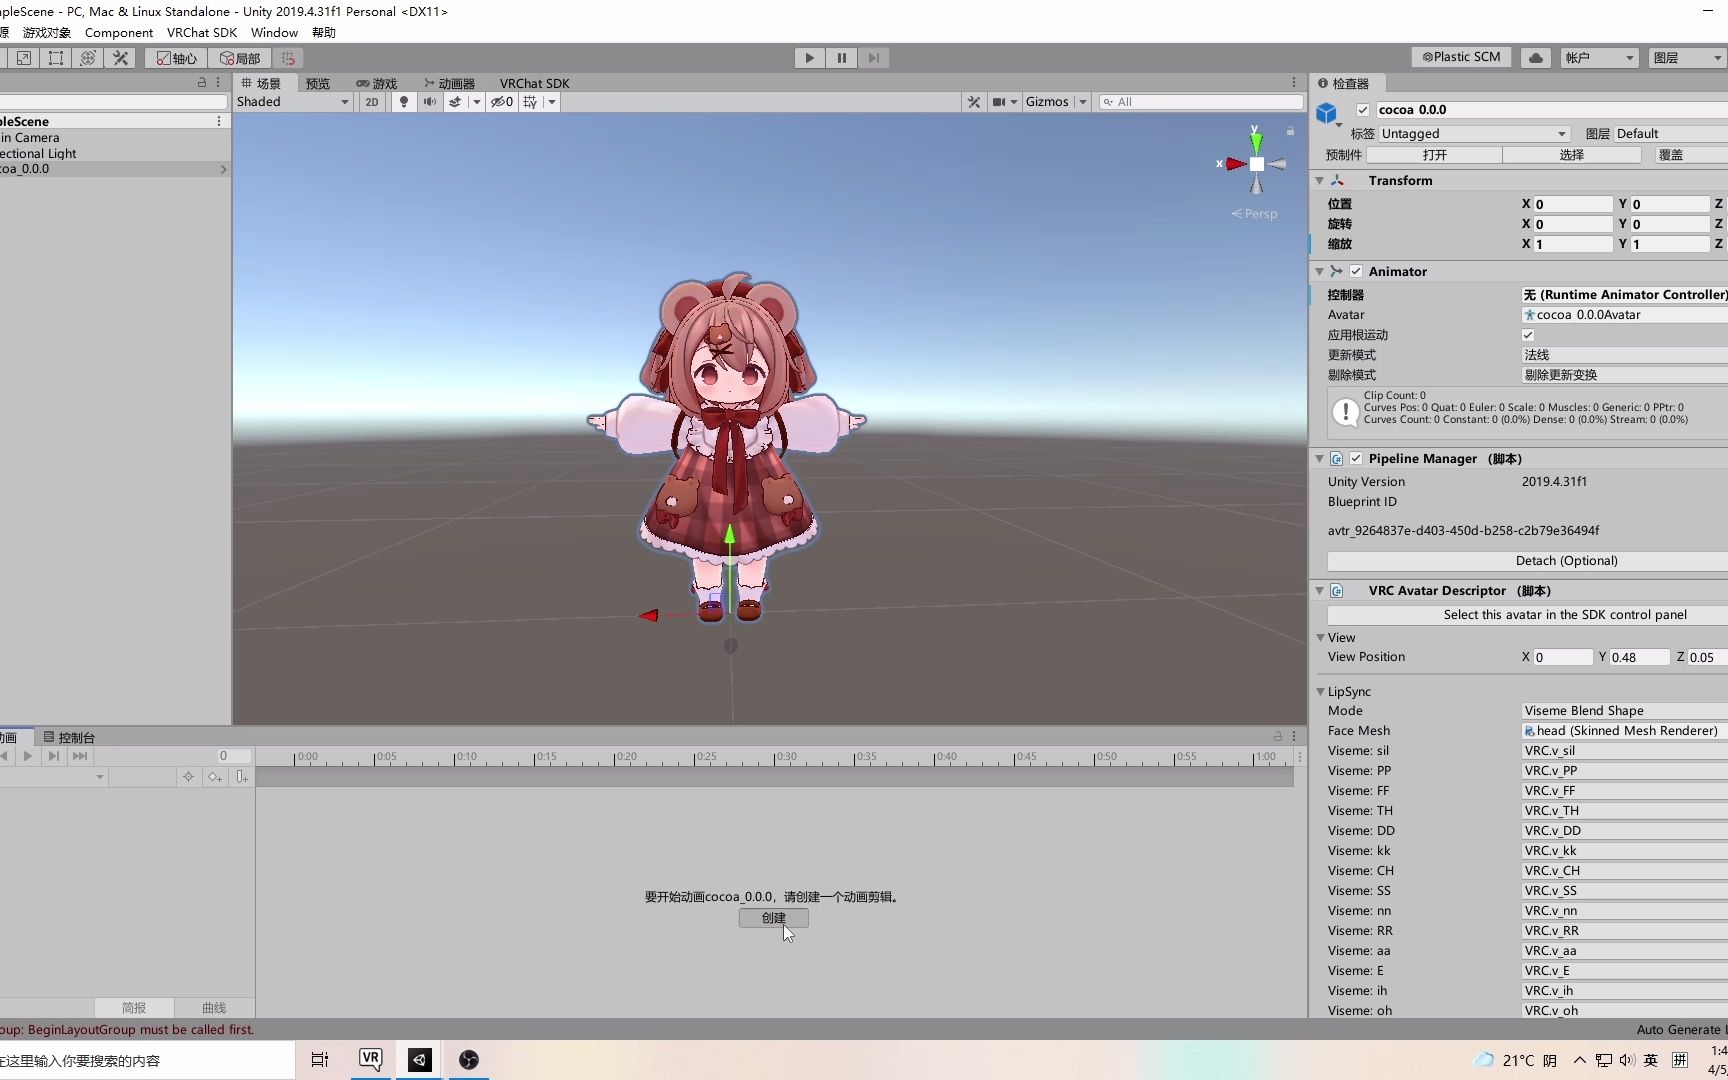This screenshot has height=1080, width=1728.
Task: Toggle the cocoa 0.0.0 active checkbox
Action: pyautogui.click(x=1362, y=110)
